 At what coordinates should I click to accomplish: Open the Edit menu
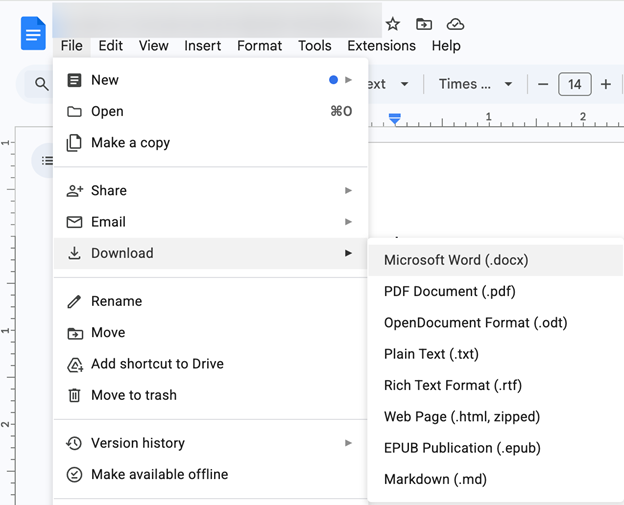pyautogui.click(x=111, y=46)
